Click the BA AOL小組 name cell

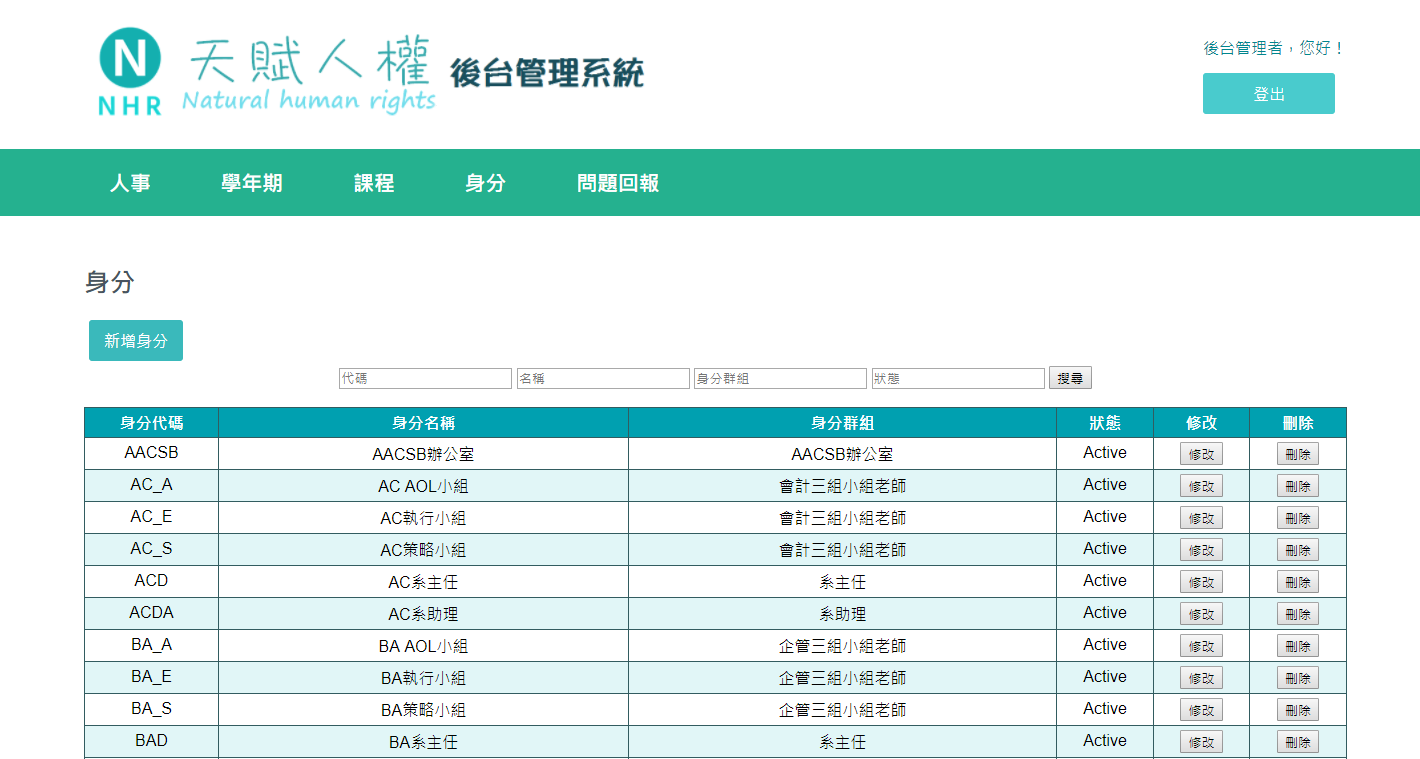click(423, 646)
